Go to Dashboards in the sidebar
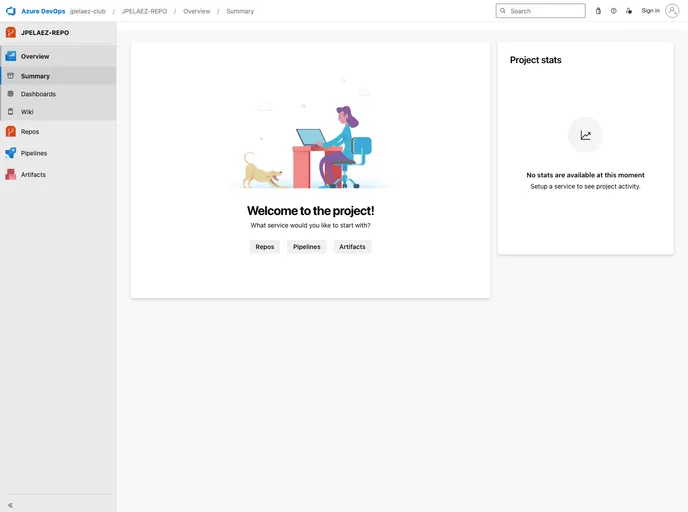This screenshot has width=688, height=512. 38,94
